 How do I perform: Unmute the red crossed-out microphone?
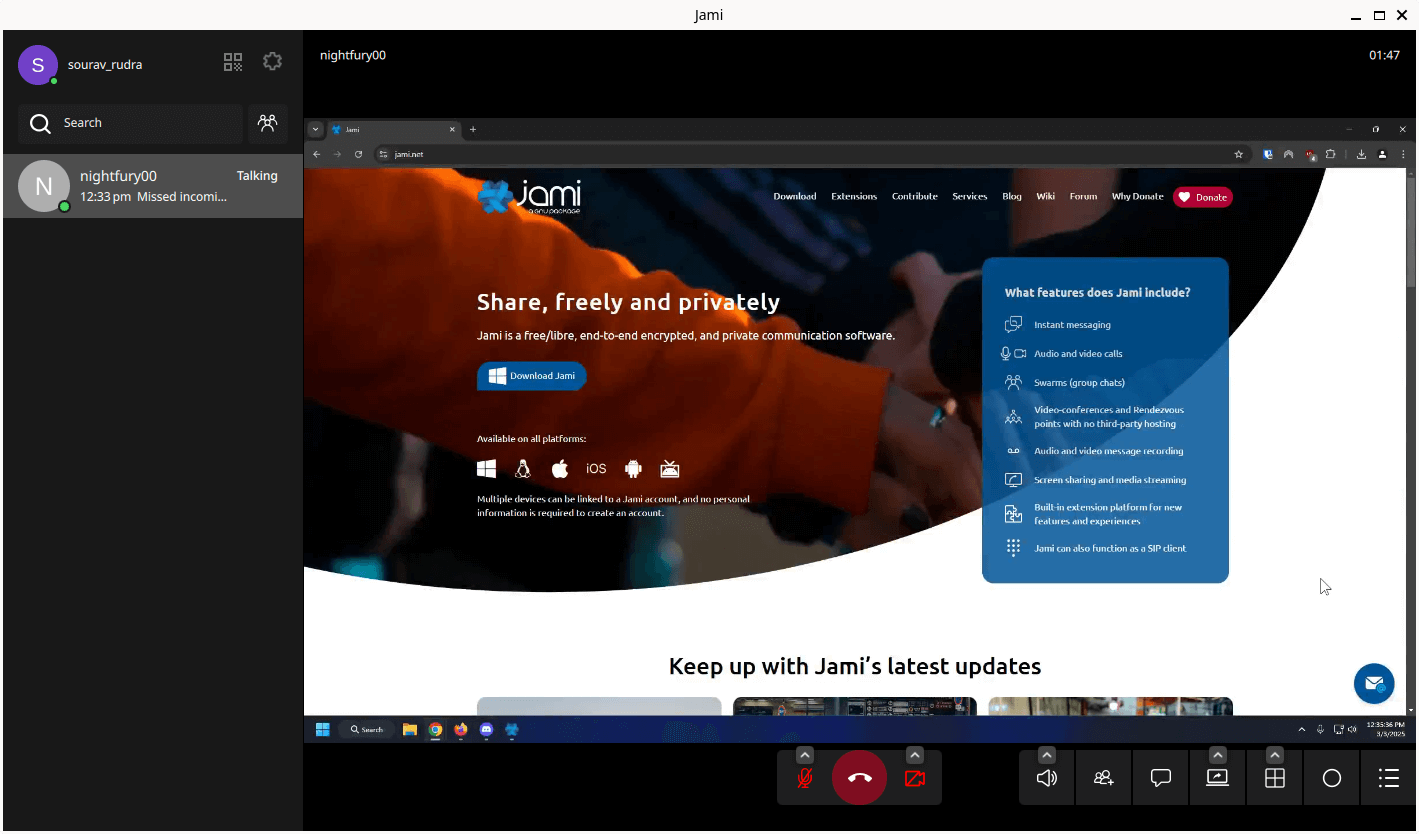point(804,777)
